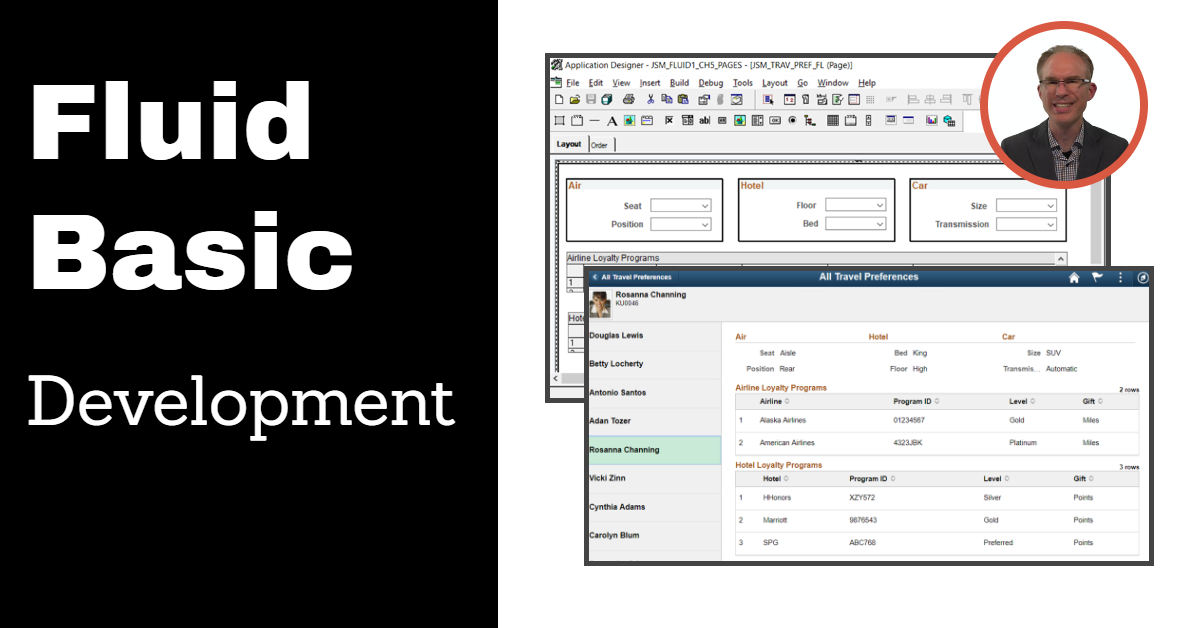Click the Open folder toolbar icon

[x=575, y=100]
